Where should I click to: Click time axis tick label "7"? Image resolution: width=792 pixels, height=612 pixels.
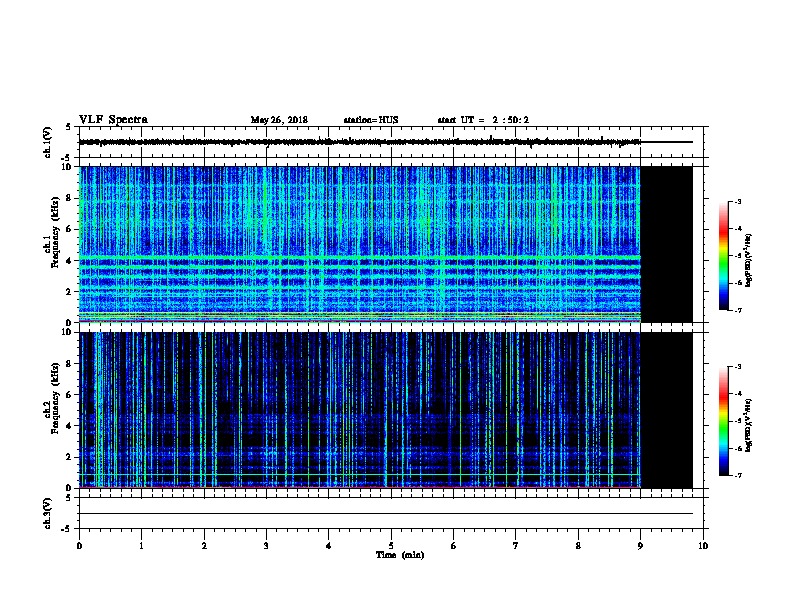(516, 546)
